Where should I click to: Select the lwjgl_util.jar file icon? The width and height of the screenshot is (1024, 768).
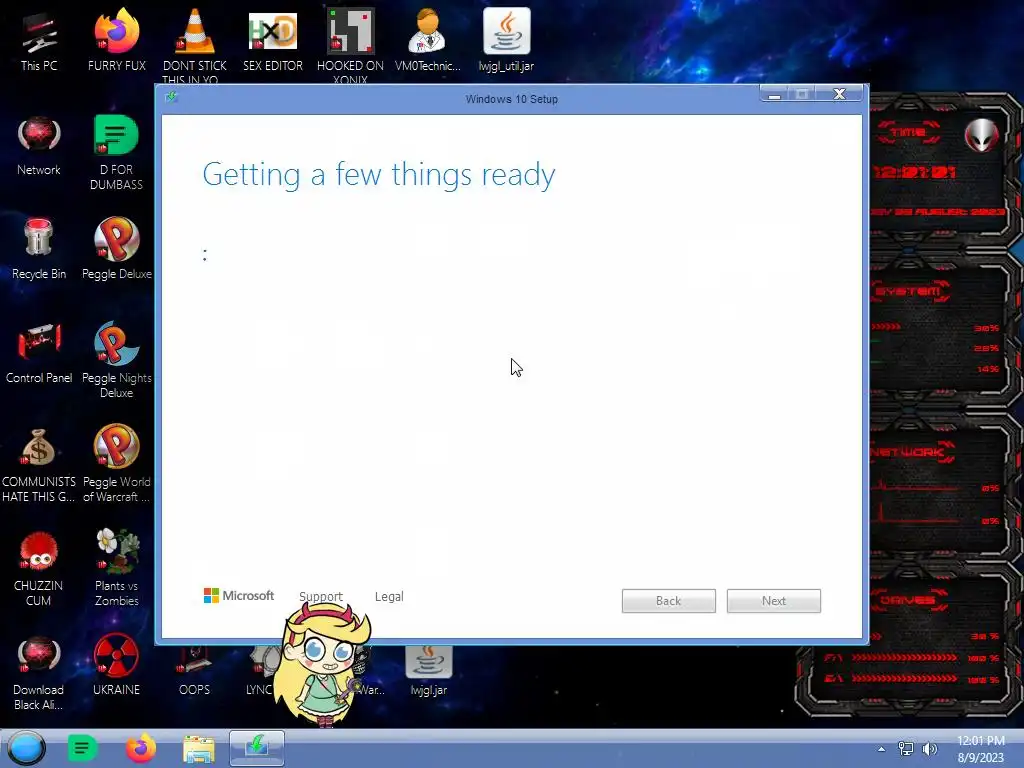tap(506, 40)
